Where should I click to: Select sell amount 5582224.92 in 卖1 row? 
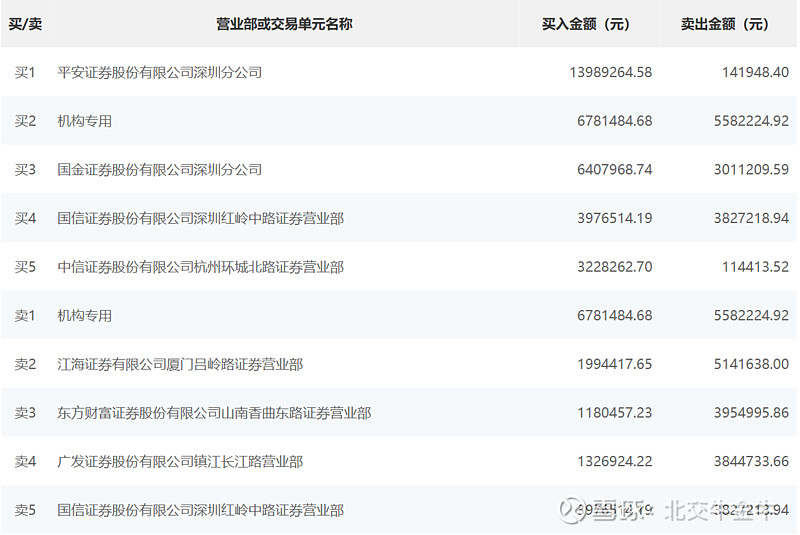coord(752,316)
